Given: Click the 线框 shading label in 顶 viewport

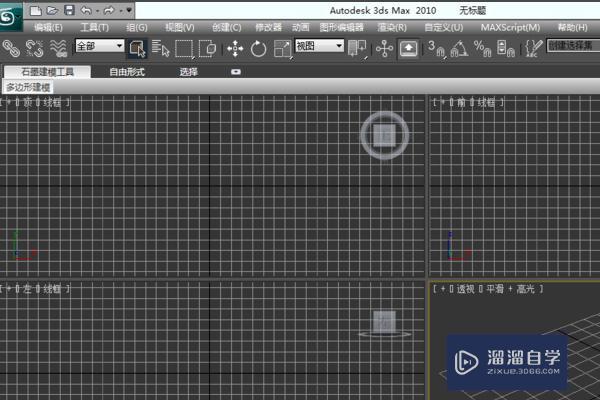Looking at the screenshot, I should tap(52, 103).
